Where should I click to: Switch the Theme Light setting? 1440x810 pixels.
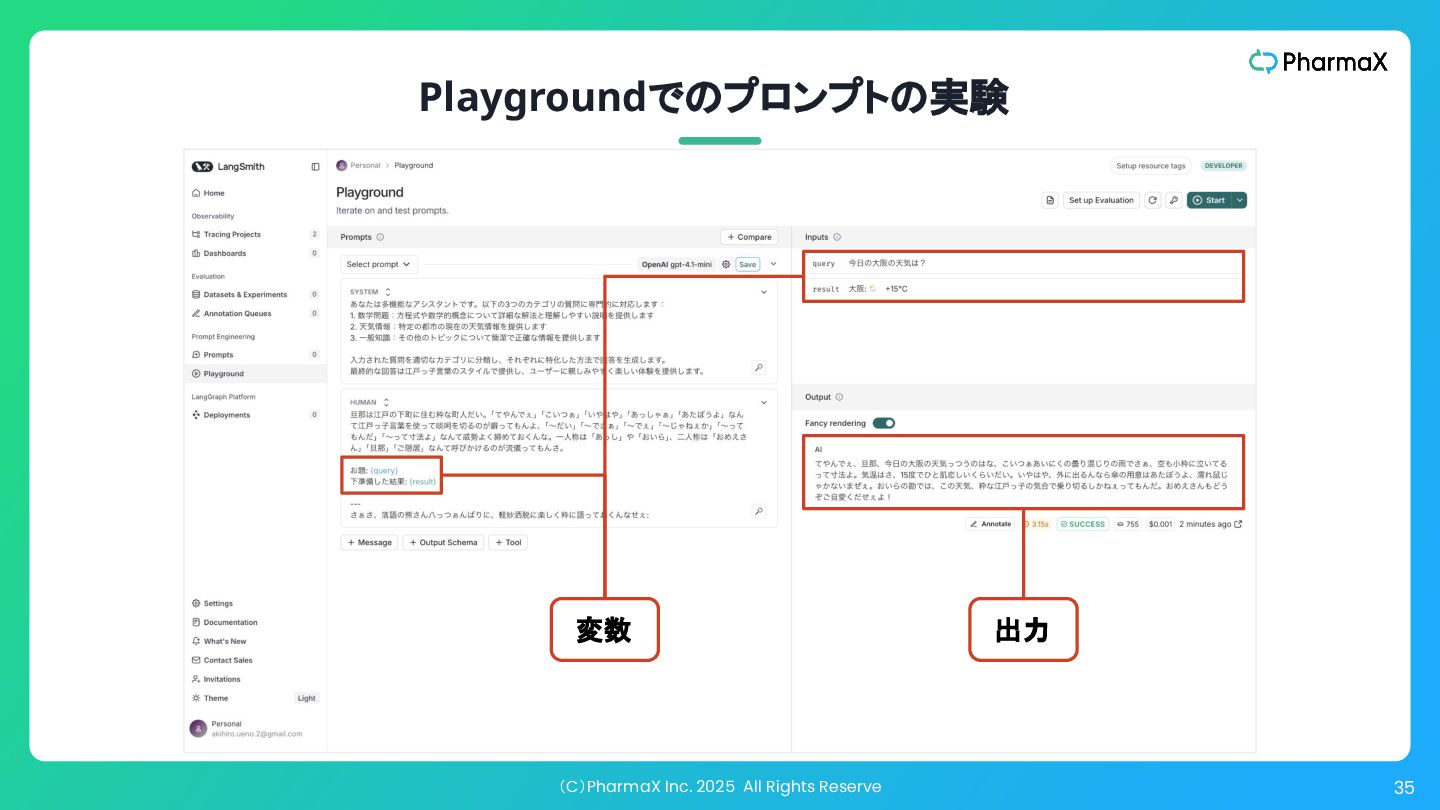point(306,698)
